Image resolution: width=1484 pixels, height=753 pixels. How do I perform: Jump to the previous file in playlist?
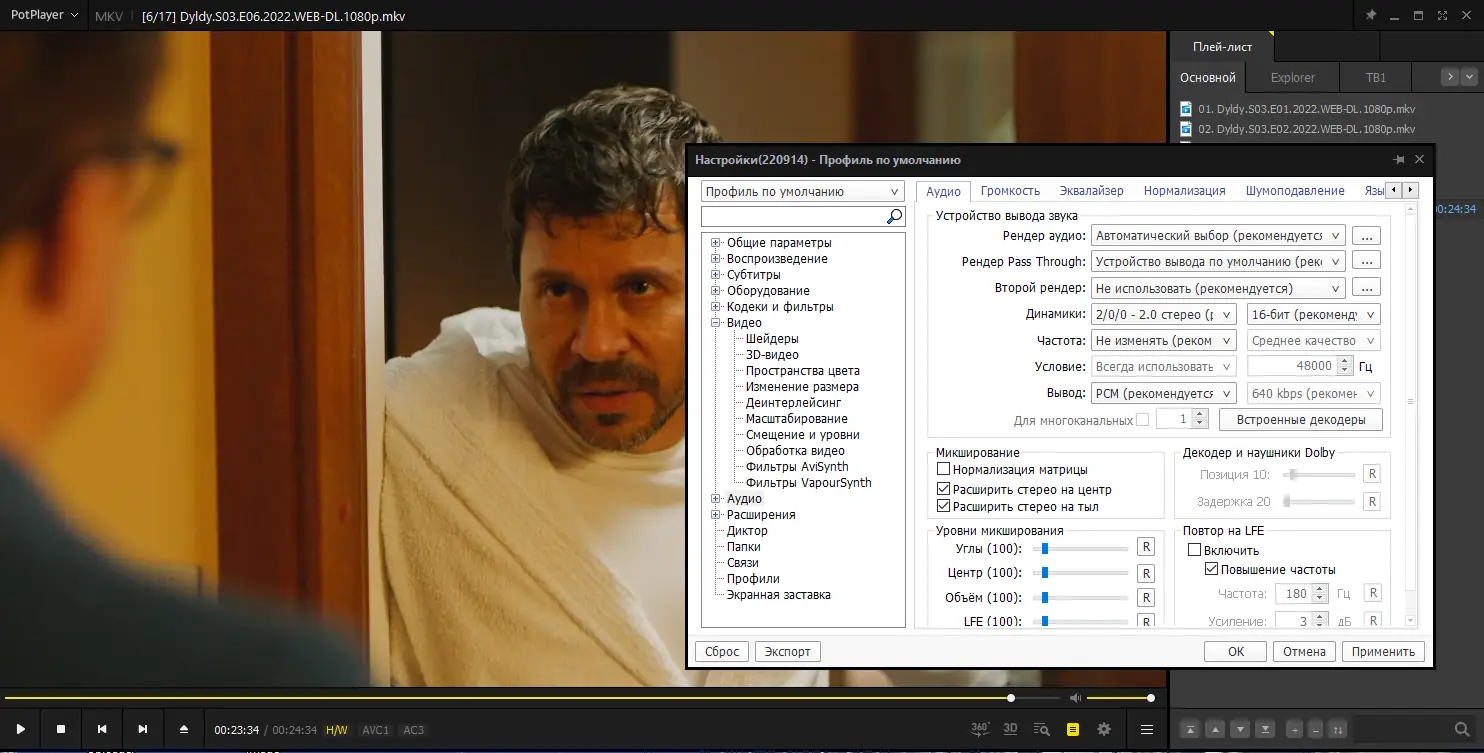(x=102, y=729)
